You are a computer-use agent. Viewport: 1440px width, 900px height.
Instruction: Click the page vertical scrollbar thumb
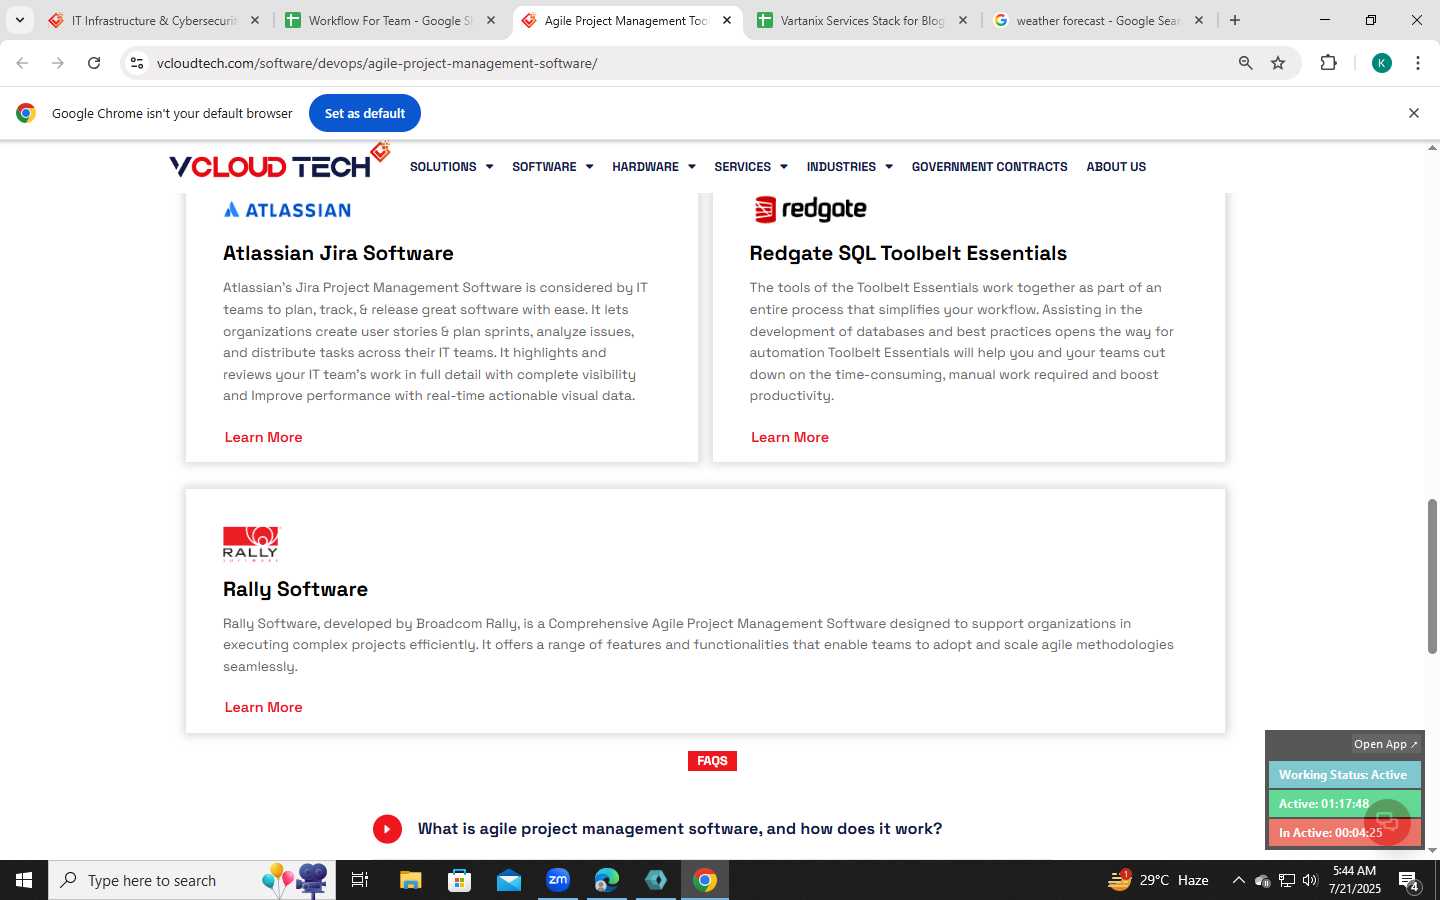[1432, 576]
